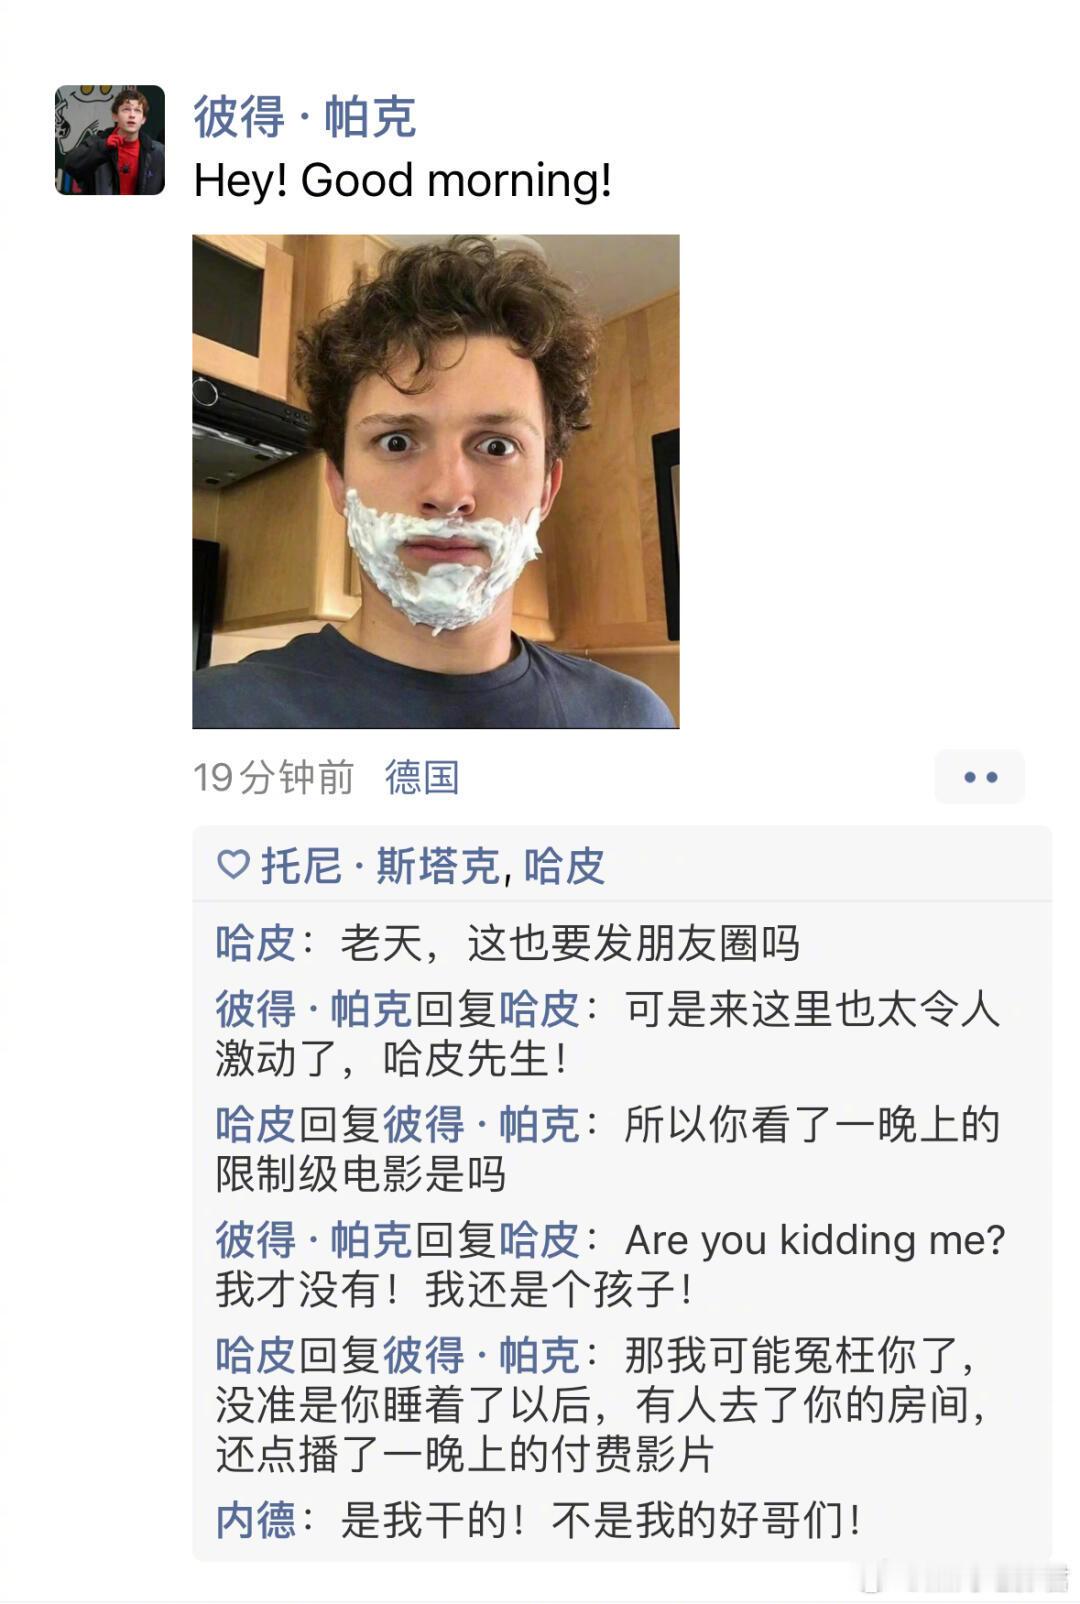Select the post text Hey! Good morning!

(x=402, y=181)
